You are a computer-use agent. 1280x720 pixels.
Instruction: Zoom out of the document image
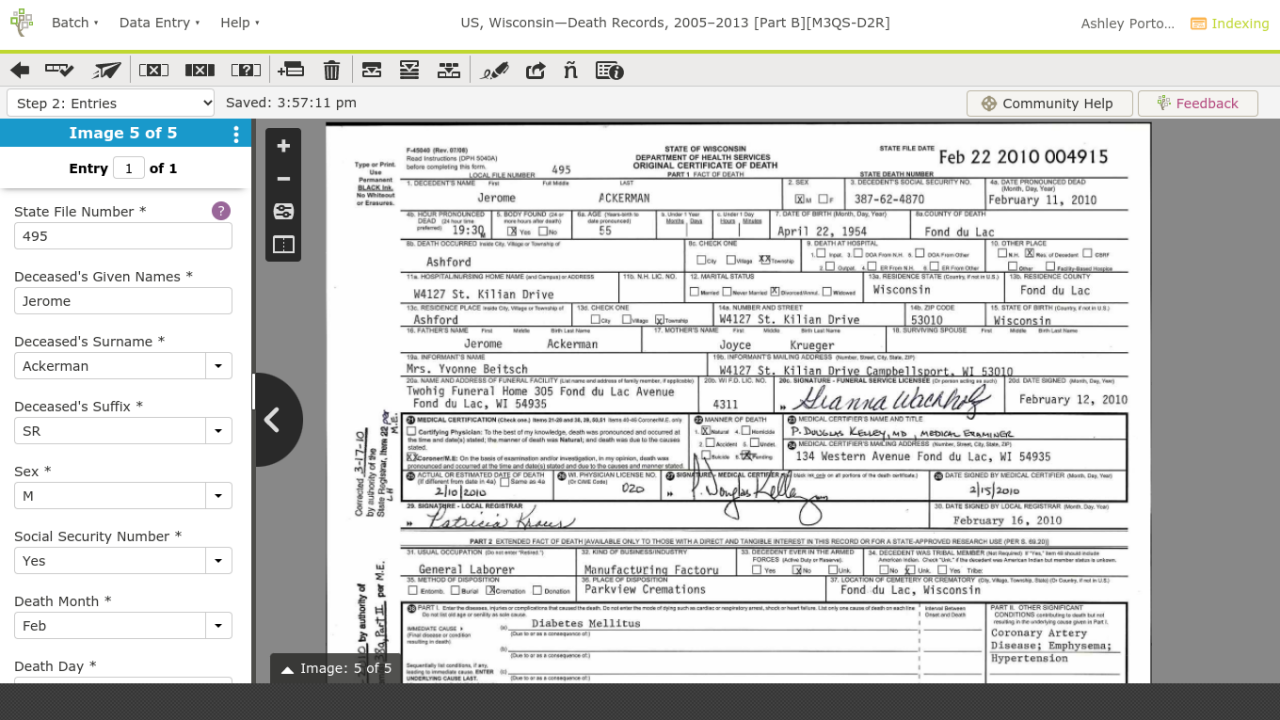[283, 179]
